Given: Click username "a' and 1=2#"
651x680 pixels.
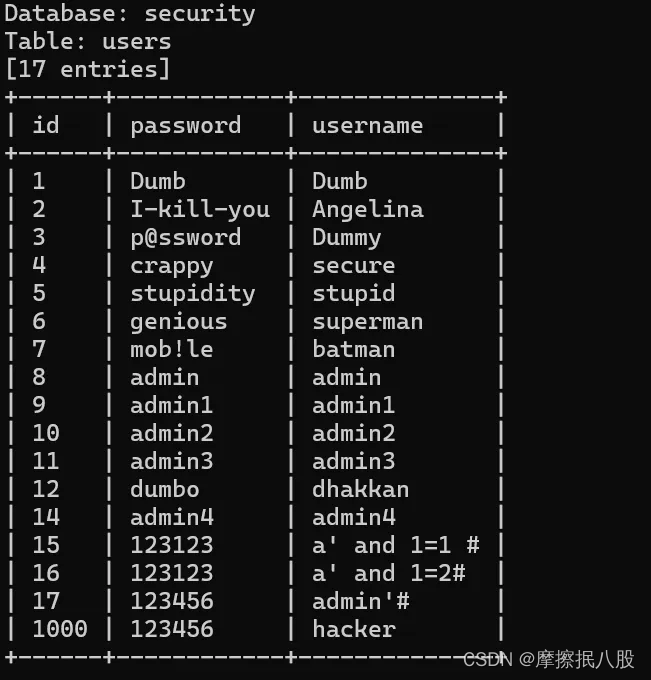Looking at the screenshot, I should [388, 574].
